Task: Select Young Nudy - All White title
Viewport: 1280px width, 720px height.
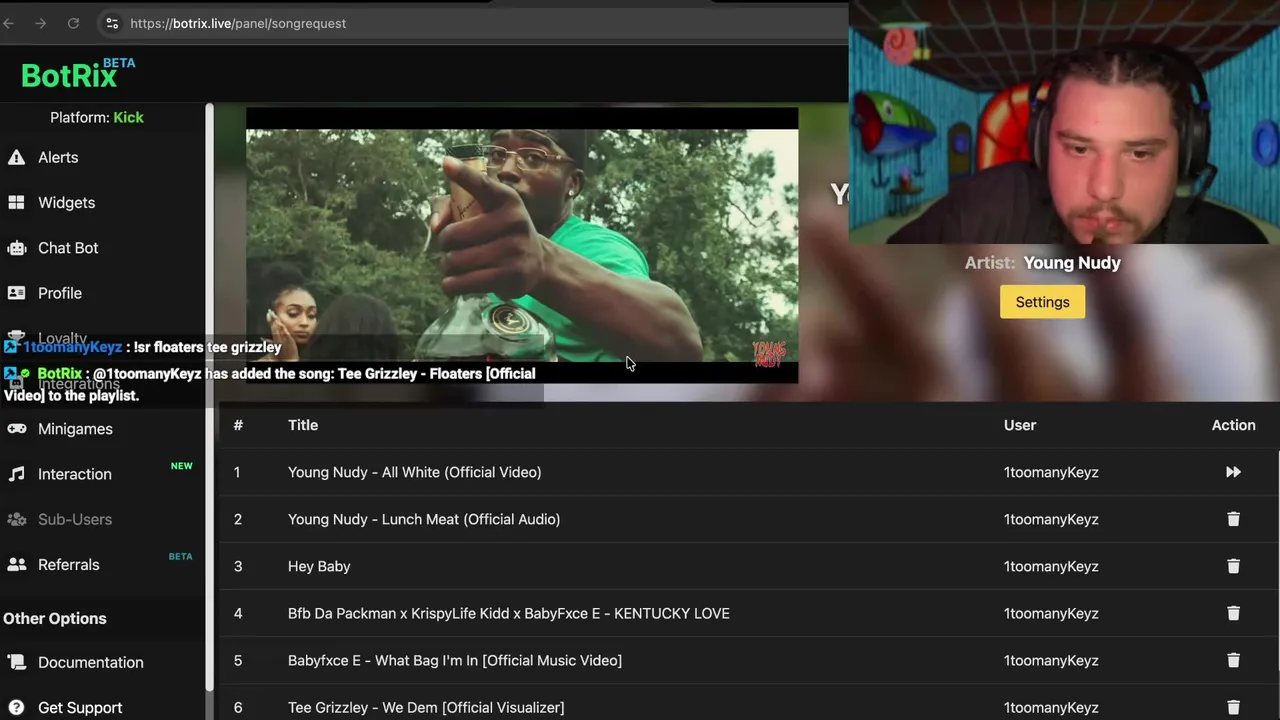Action: tap(414, 472)
